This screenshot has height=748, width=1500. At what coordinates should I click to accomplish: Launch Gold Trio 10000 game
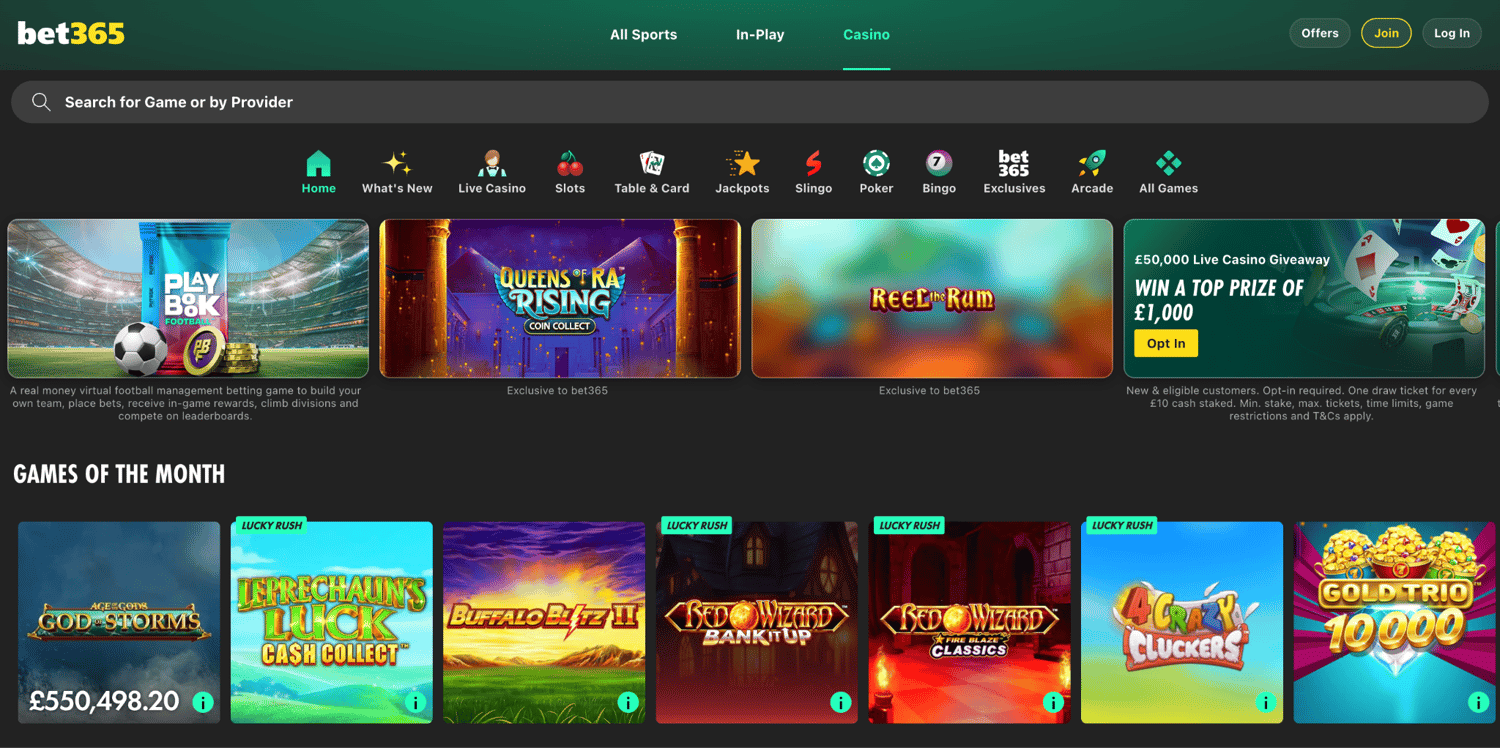coord(1394,622)
